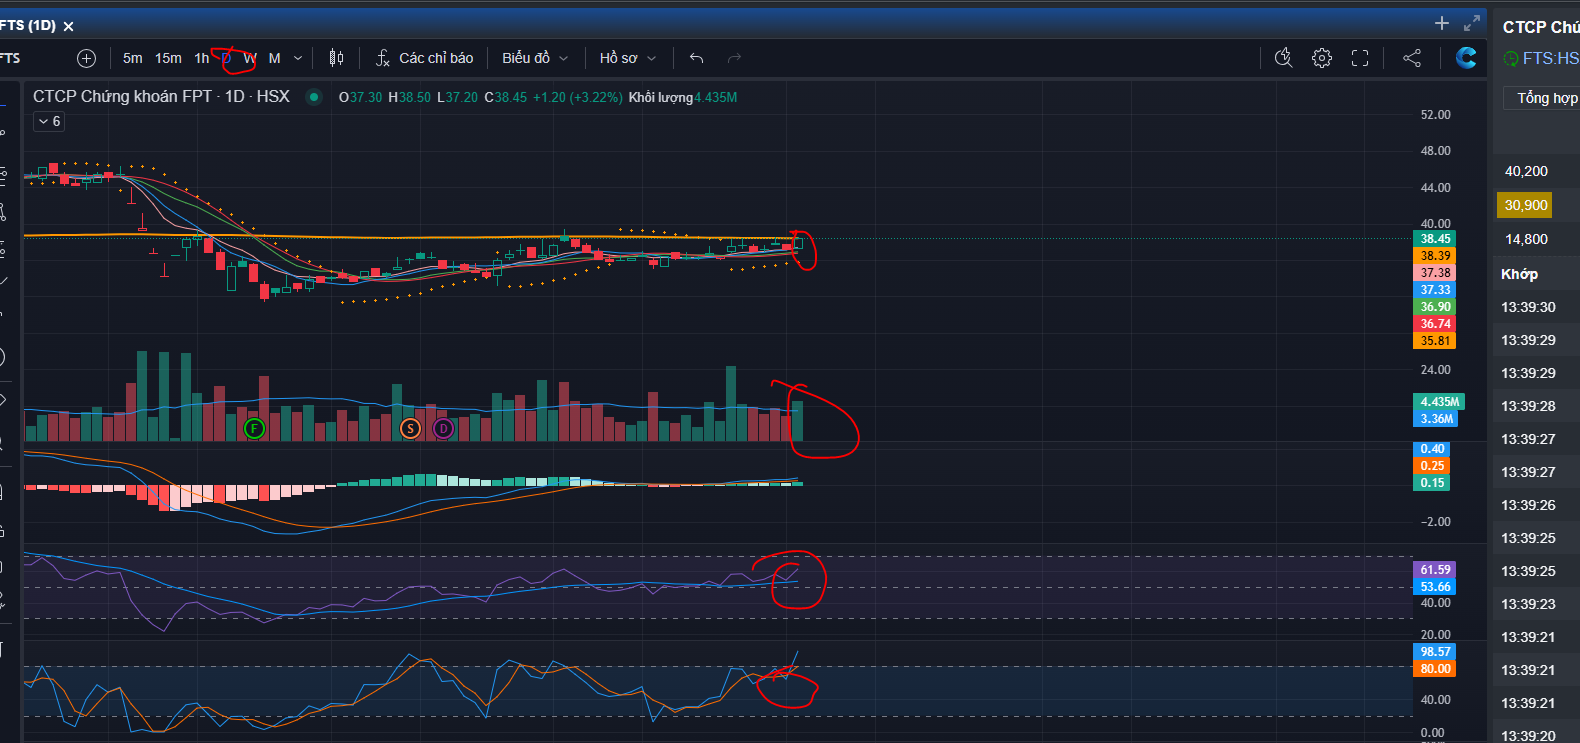Open the quick search lightning icon
Screen dimensions: 1580x743
1284,58
